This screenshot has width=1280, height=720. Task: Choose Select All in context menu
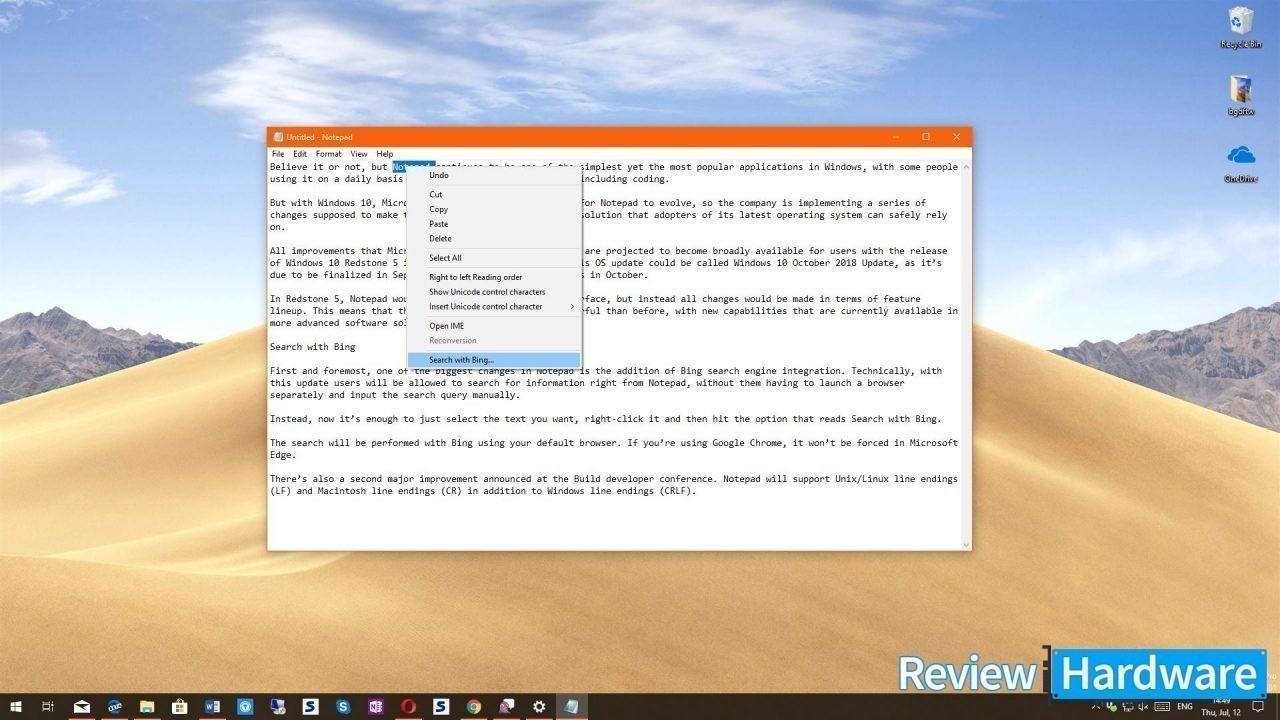(x=494, y=258)
